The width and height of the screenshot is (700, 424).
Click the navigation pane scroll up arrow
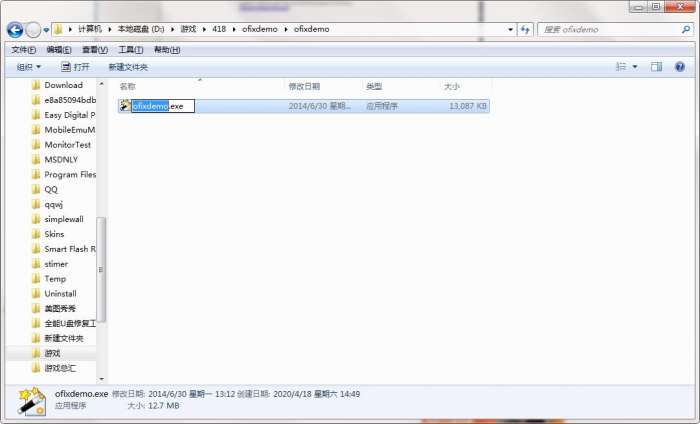point(101,84)
